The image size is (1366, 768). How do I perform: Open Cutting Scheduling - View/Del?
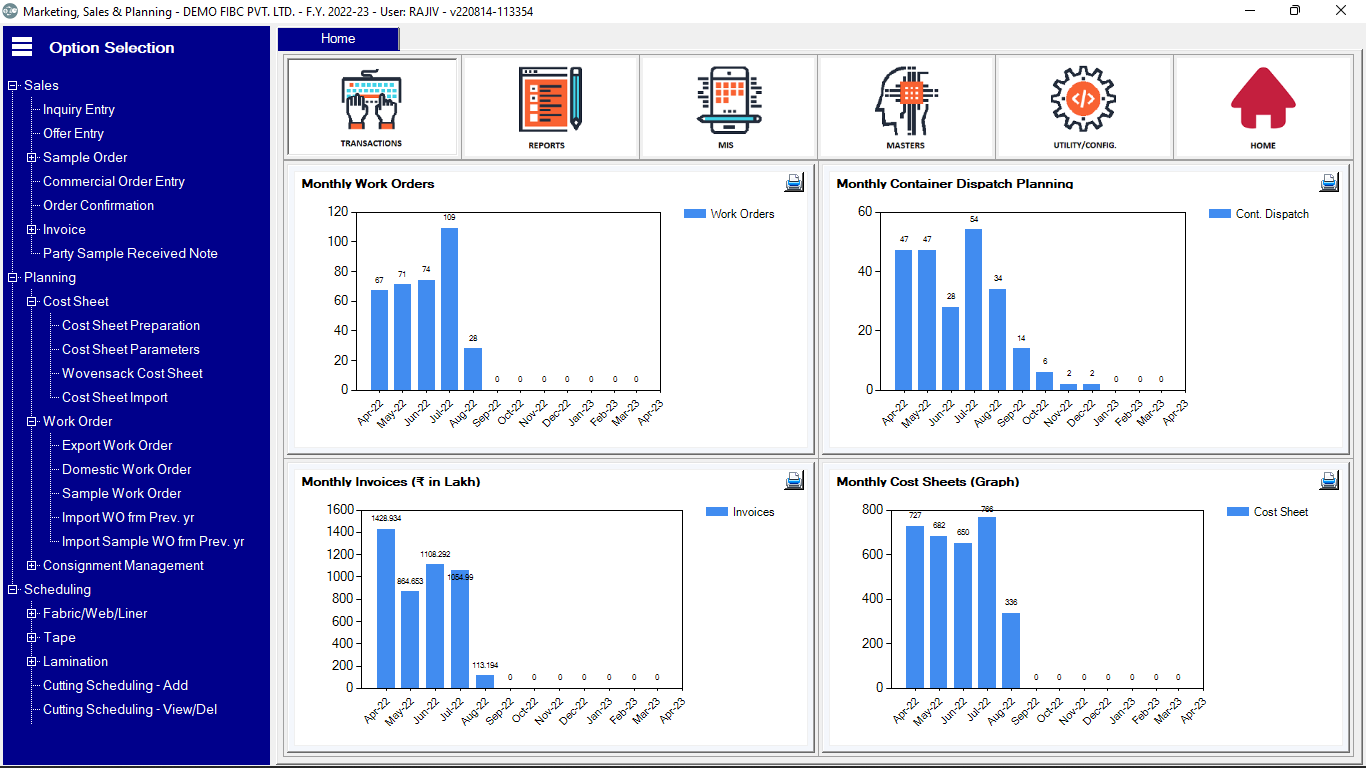130,710
